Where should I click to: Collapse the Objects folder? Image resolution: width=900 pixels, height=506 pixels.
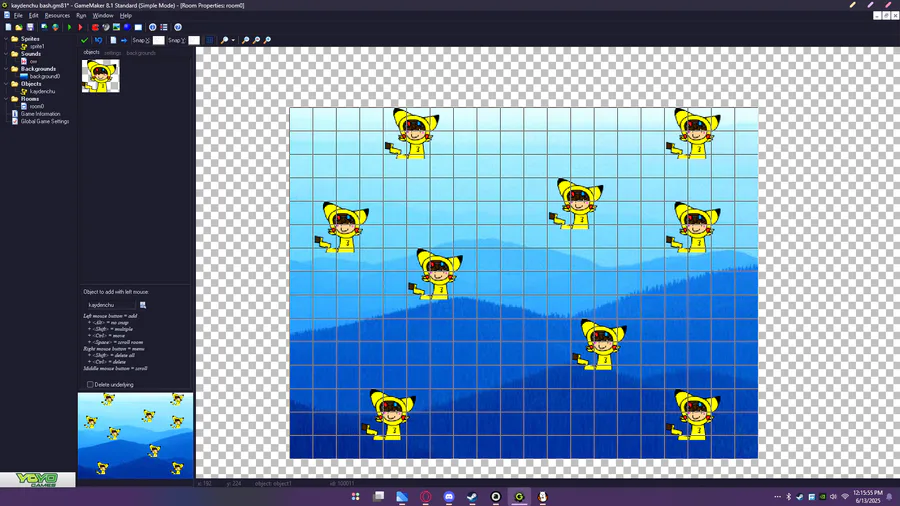(x=6, y=84)
